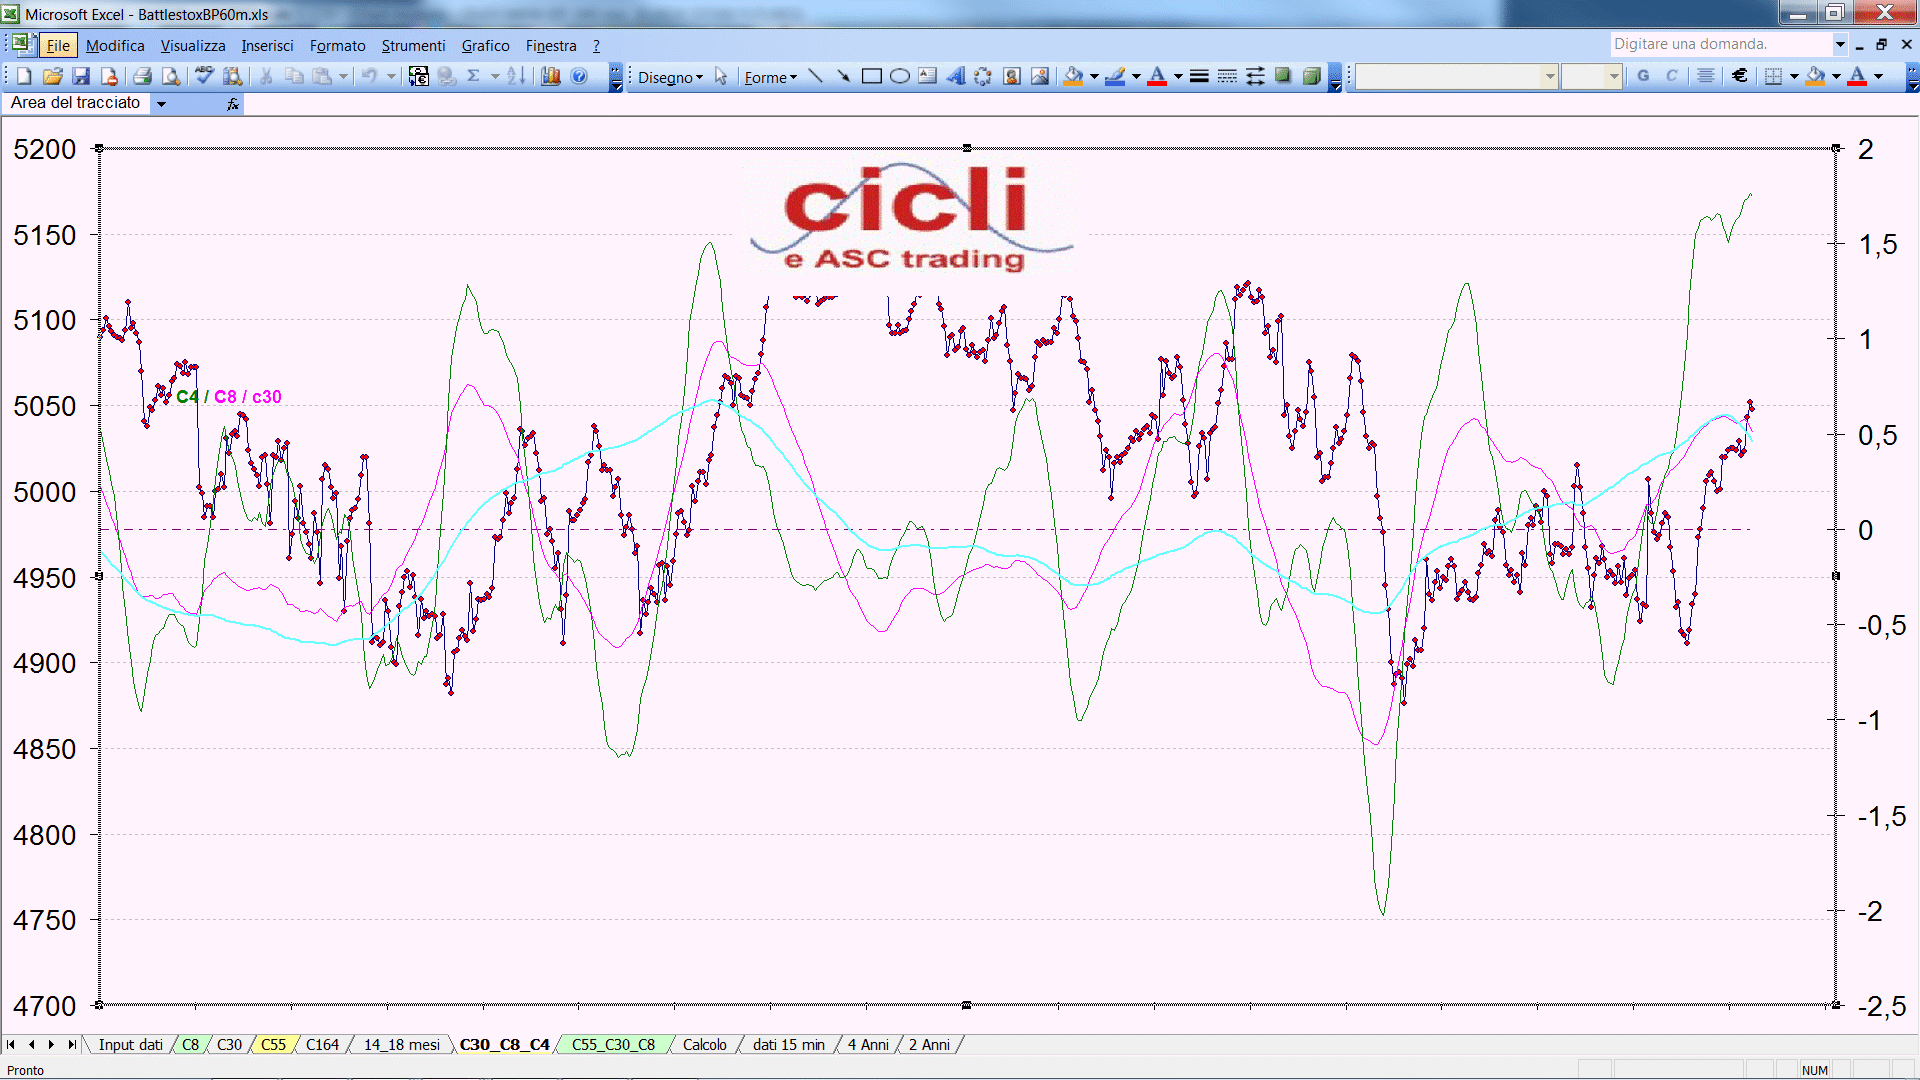1920x1080 pixels.
Task: Click the euro conversion toolbar icon
Action: (419, 76)
